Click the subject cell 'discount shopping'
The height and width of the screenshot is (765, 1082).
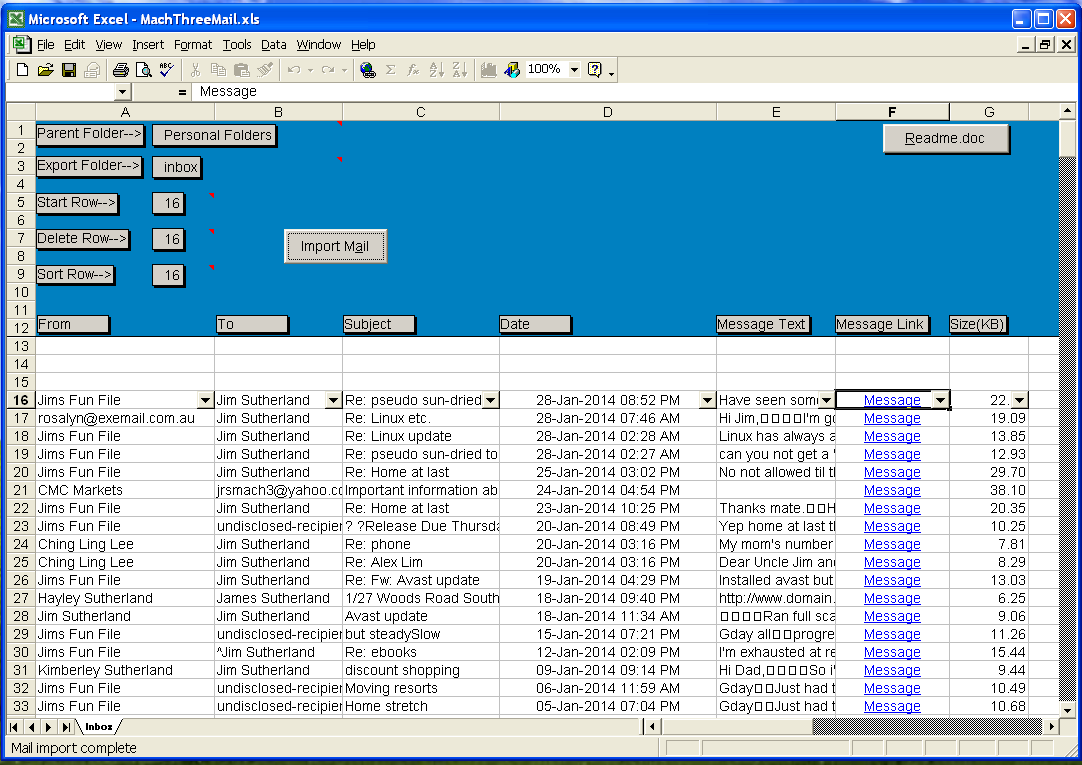421,670
